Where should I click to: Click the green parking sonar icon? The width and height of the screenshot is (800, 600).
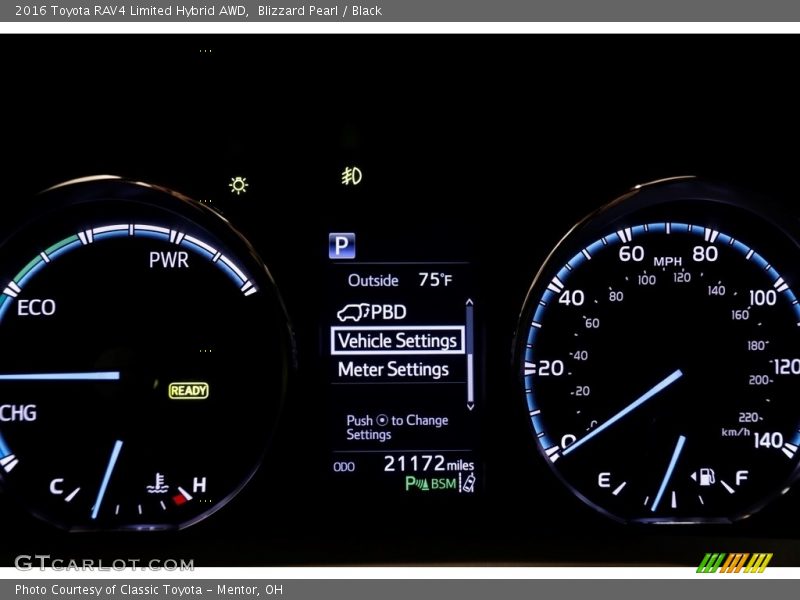(416, 484)
